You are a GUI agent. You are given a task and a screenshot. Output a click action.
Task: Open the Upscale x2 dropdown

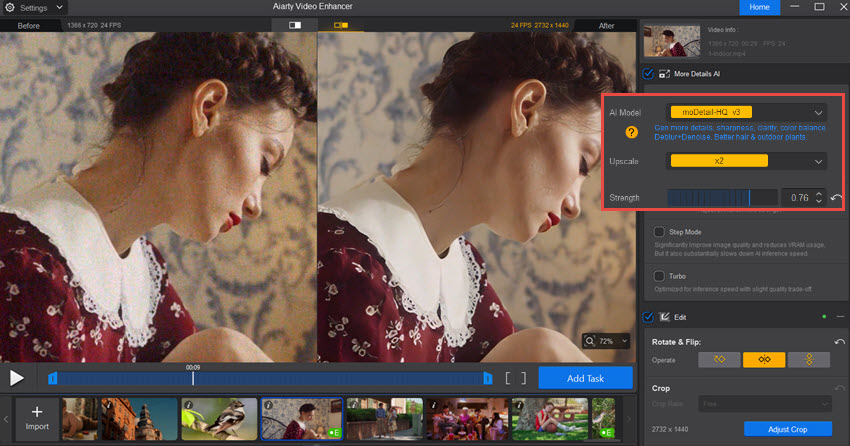[x=746, y=161]
